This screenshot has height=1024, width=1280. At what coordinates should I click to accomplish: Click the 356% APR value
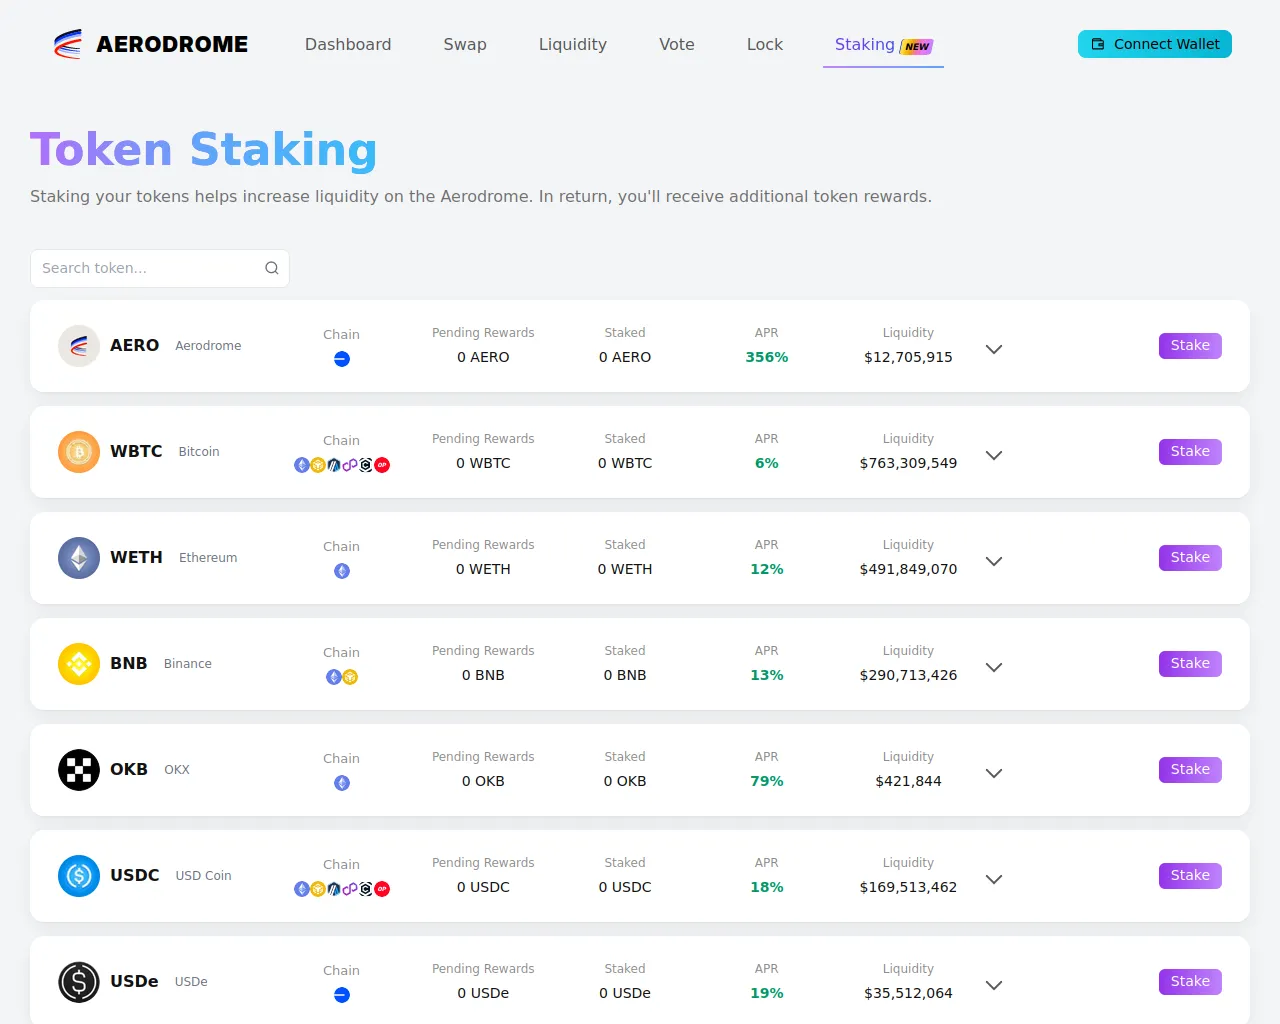(x=767, y=357)
